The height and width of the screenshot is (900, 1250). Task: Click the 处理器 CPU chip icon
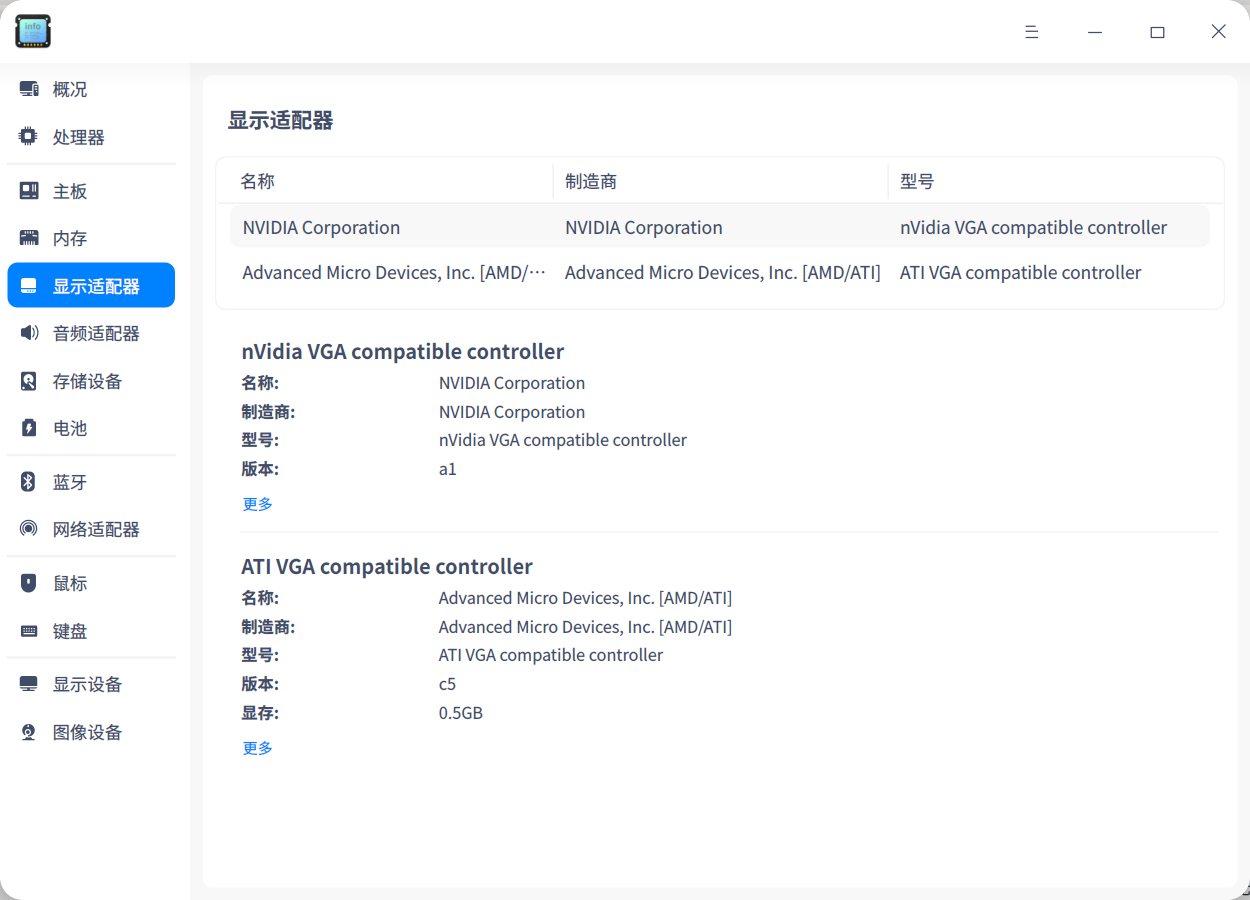click(x=29, y=137)
